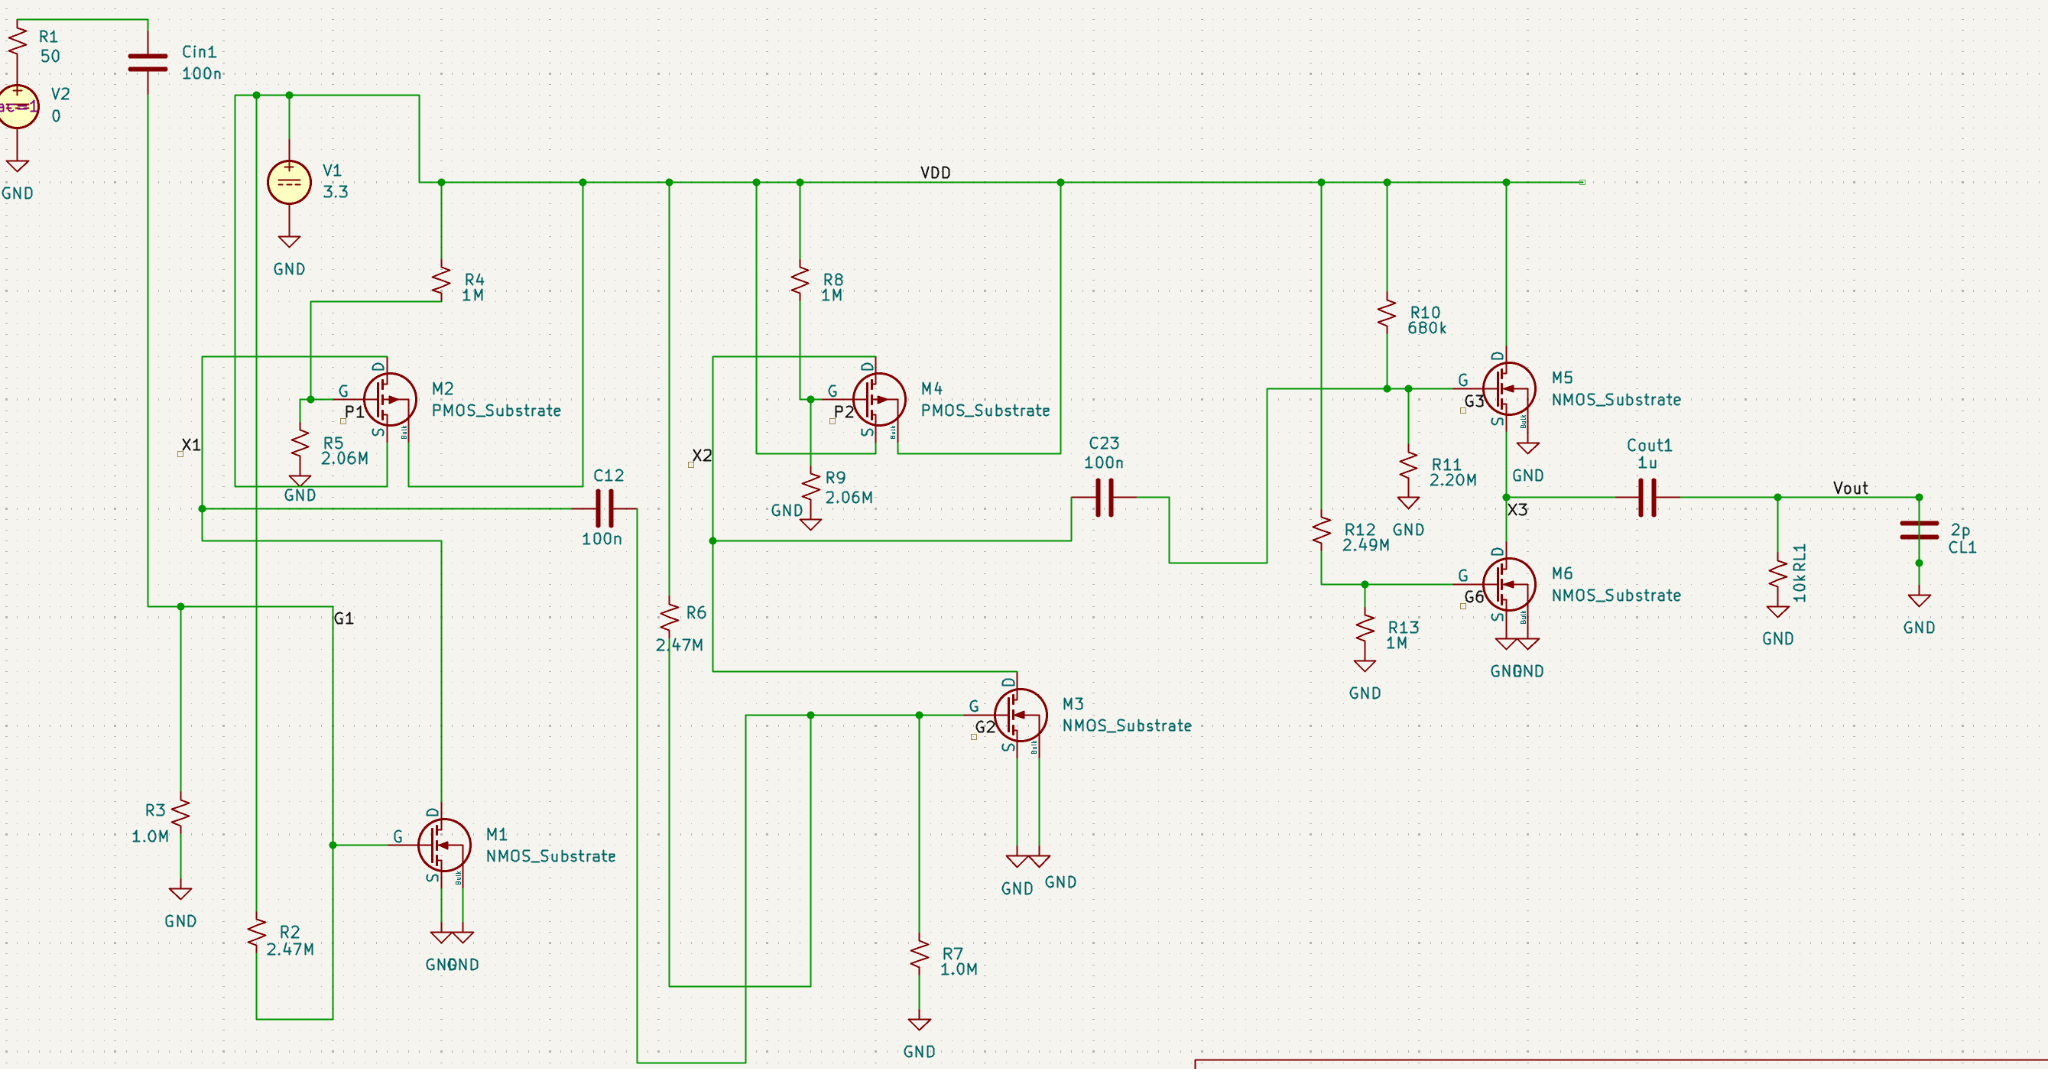
Task: Select the 680k value of R10
Action: [x=1427, y=328]
